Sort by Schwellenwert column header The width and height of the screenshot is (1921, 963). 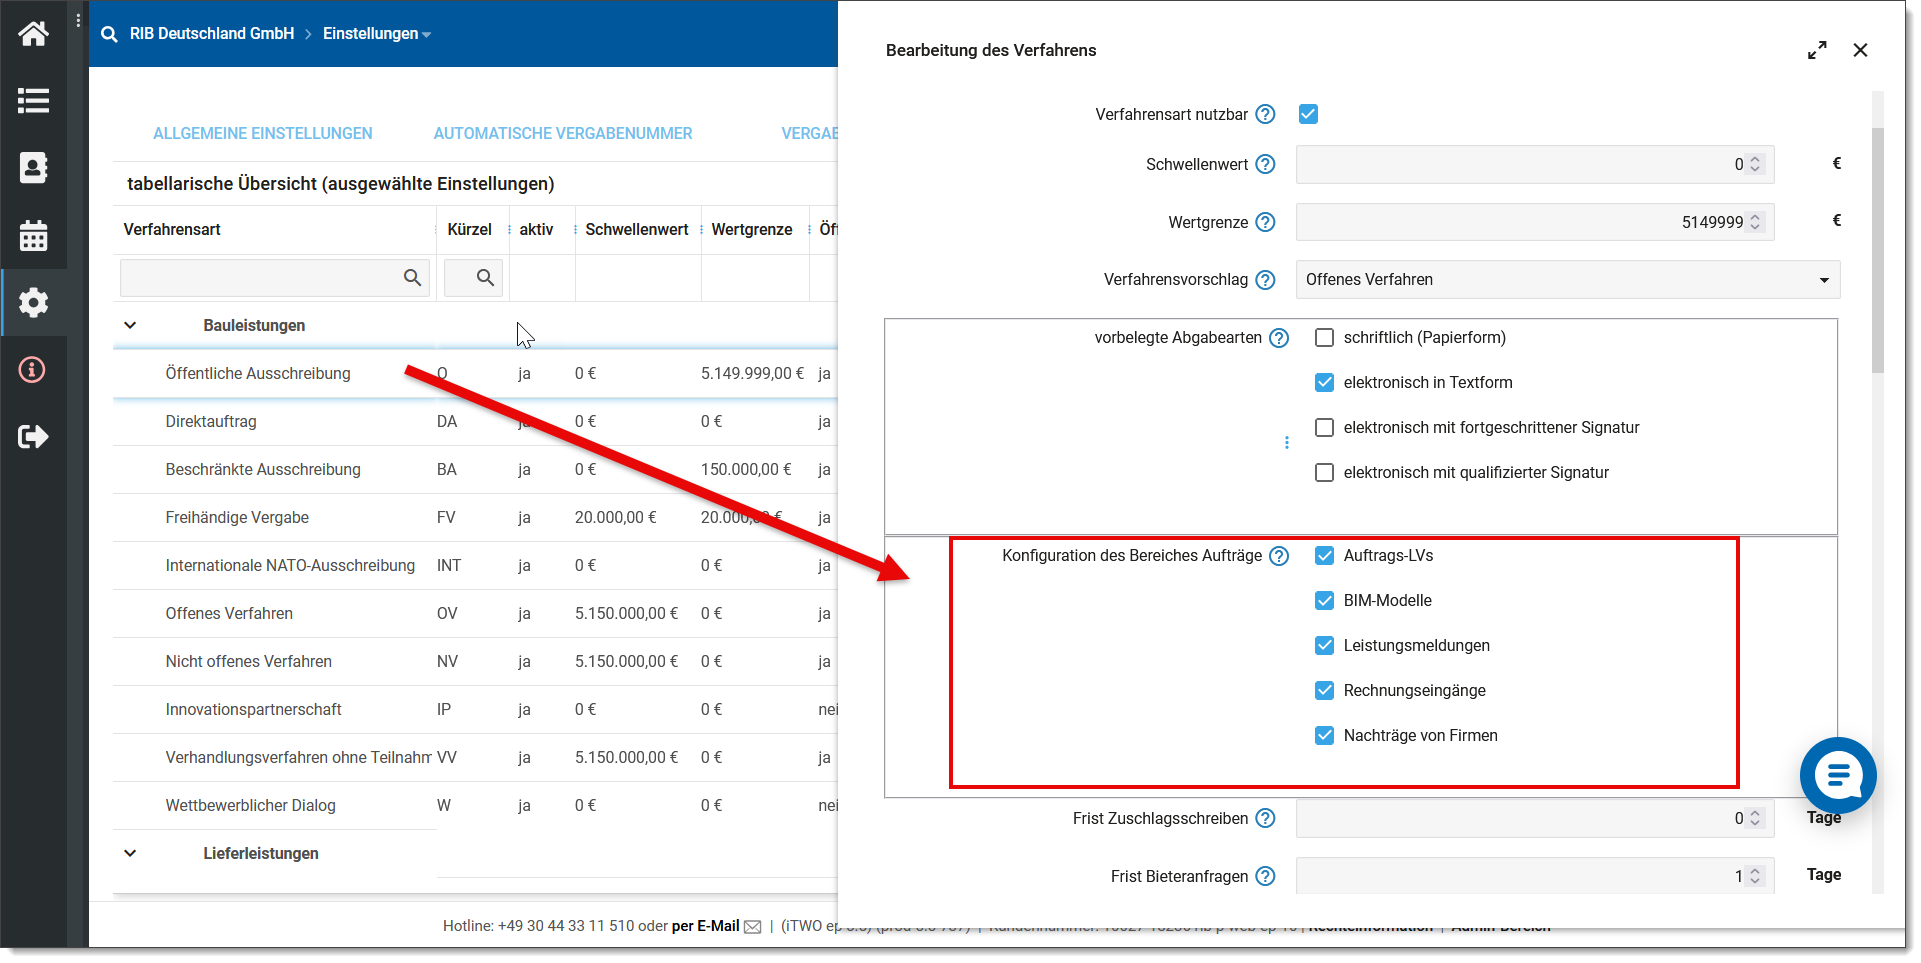click(x=637, y=230)
